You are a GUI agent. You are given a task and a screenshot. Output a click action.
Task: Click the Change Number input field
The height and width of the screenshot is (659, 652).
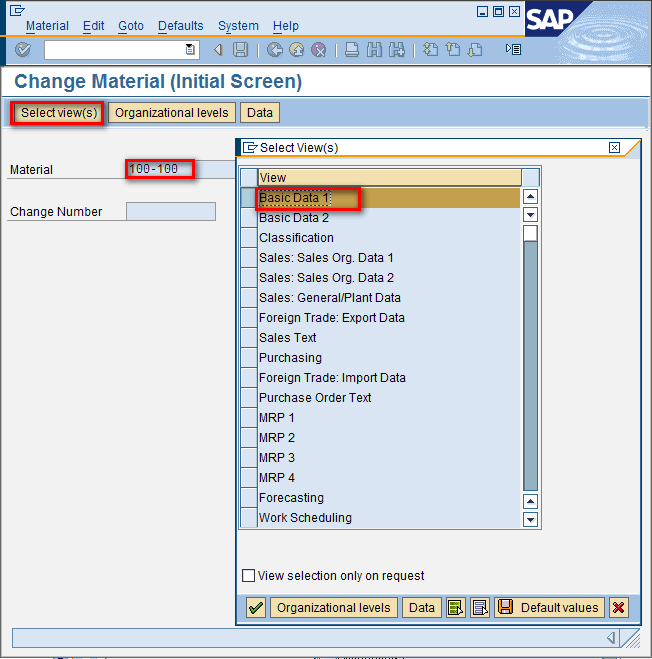(171, 212)
